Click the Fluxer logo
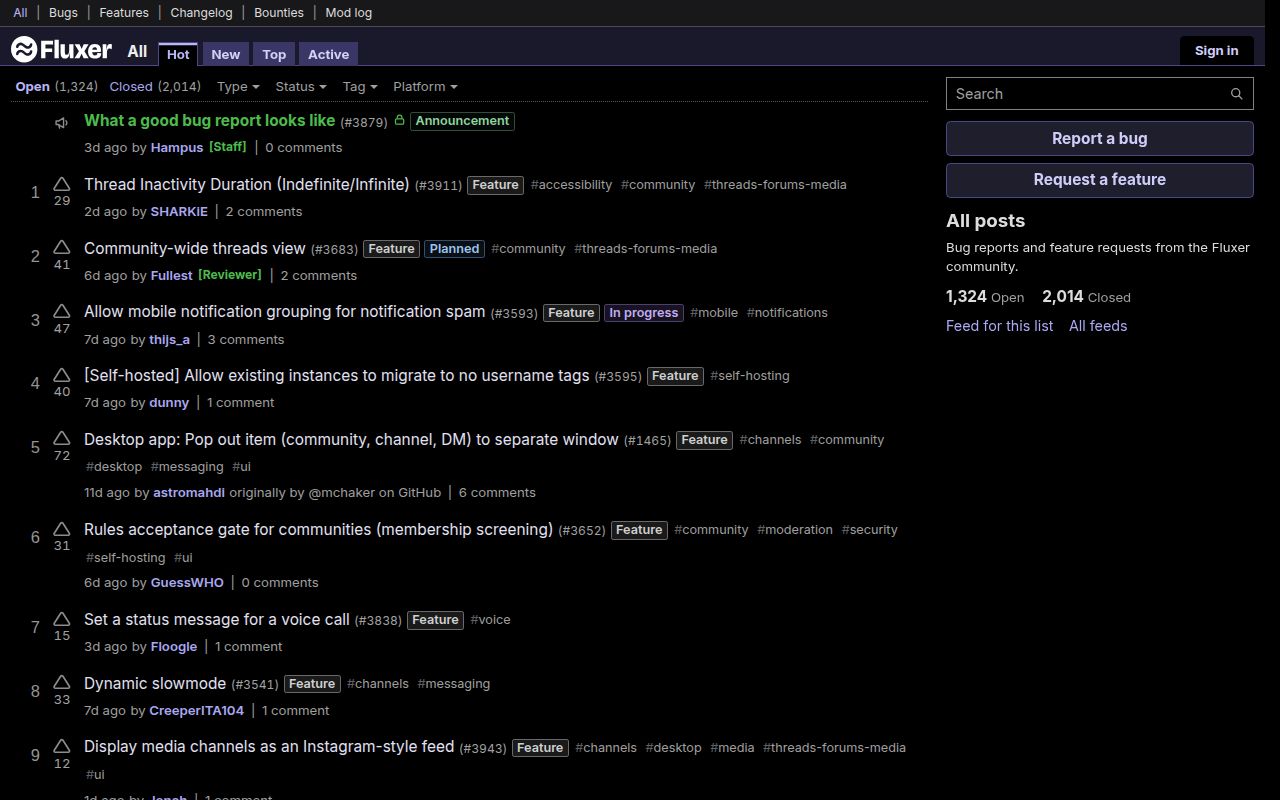This screenshot has width=1280, height=800. coord(61,50)
